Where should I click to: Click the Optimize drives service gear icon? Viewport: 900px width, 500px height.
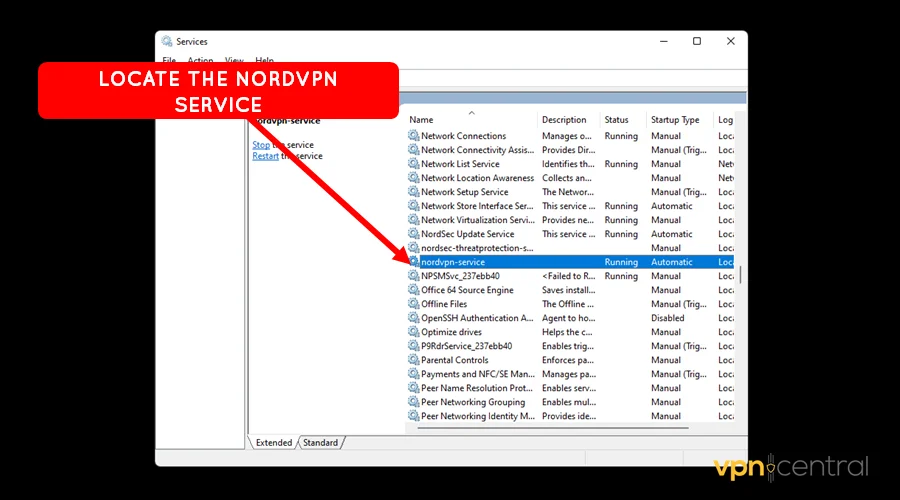pyautogui.click(x=413, y=332)
